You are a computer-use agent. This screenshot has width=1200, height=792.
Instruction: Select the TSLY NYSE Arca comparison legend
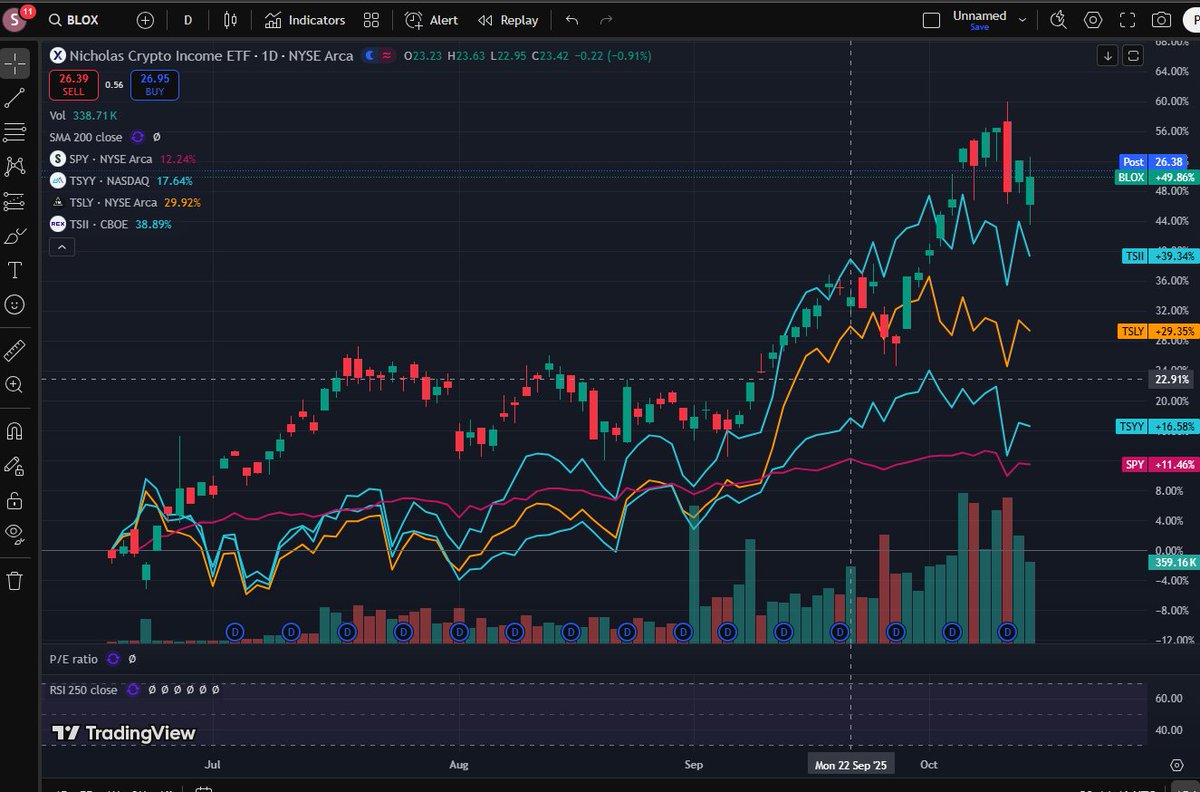pyautogui.click(x=125, y=202)
